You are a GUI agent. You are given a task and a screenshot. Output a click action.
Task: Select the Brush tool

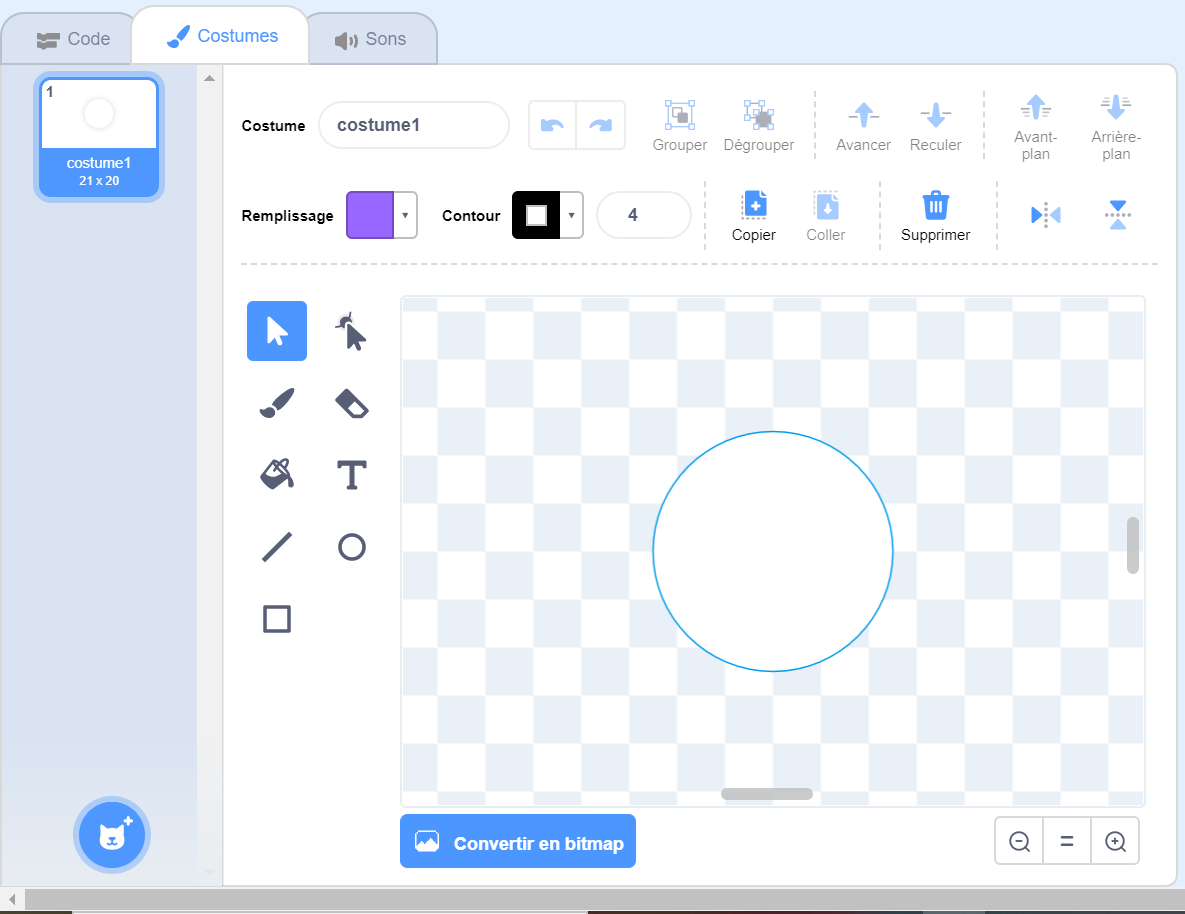(277, 403)
